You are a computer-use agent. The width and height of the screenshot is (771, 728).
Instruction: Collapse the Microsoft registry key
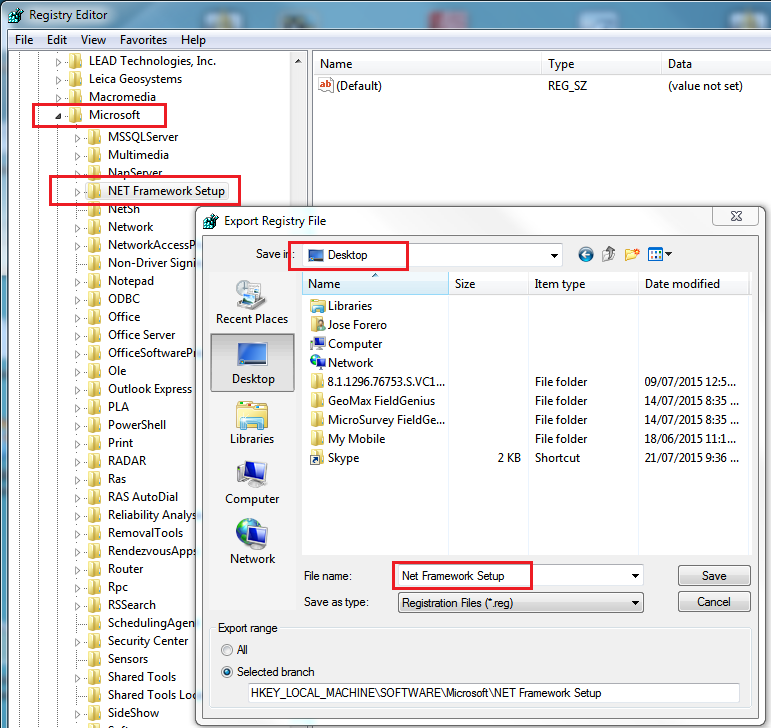[58, 116]
